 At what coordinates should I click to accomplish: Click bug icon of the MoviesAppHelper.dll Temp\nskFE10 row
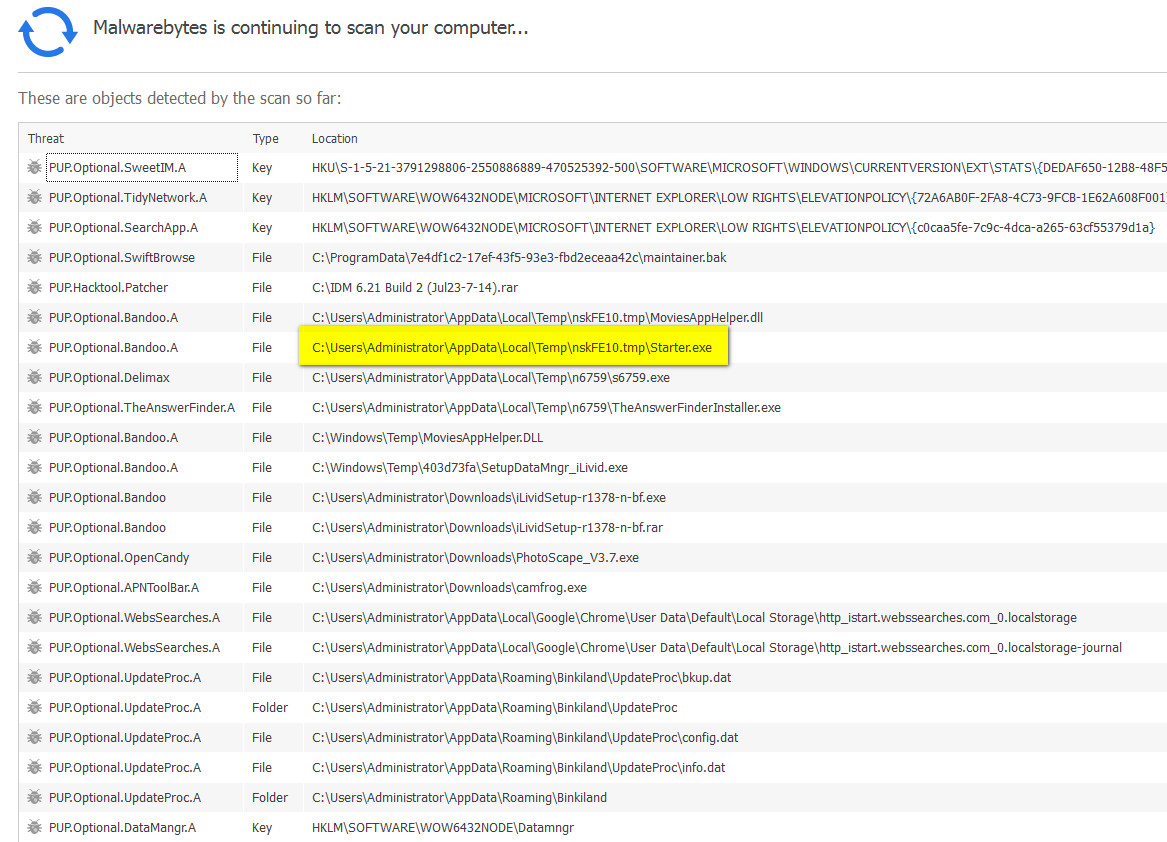(x=34, y=317)
